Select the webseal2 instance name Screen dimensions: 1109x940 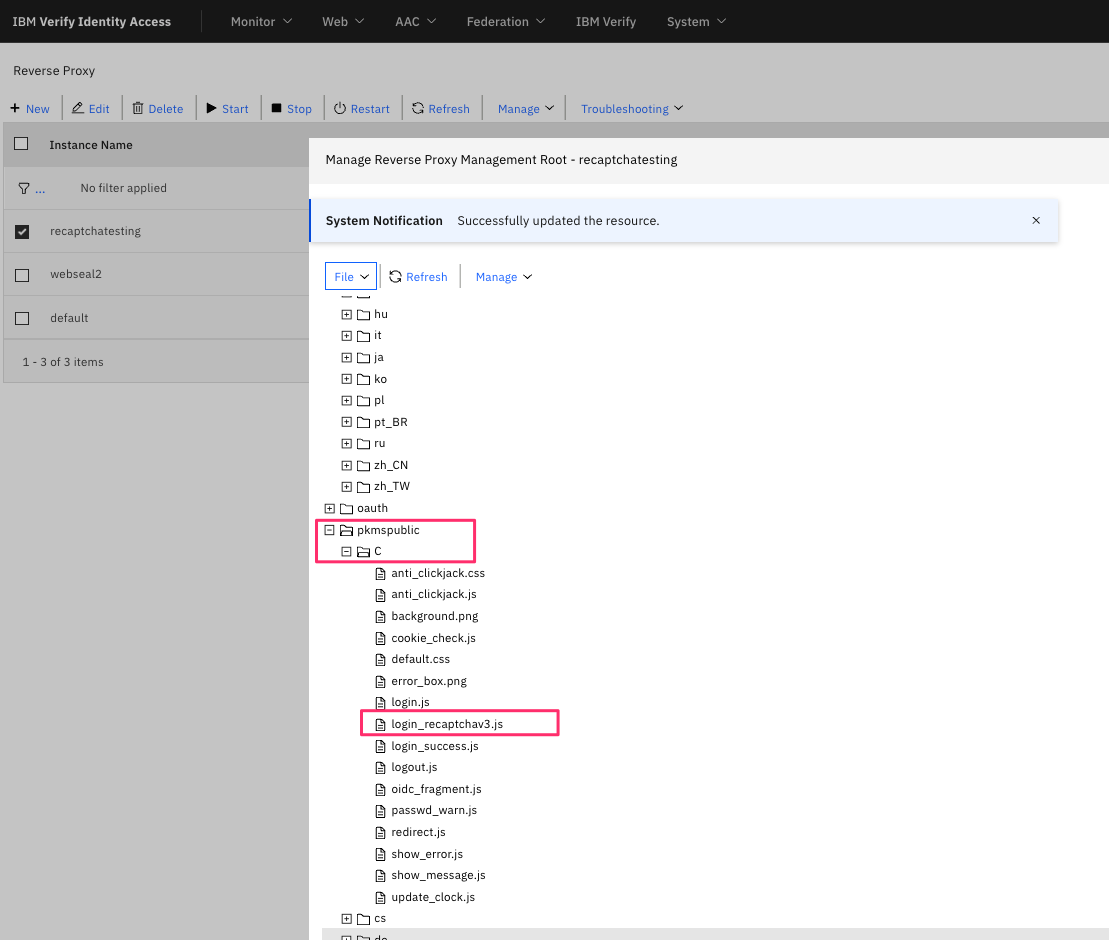pyautogui.click(x=76, y=274)
